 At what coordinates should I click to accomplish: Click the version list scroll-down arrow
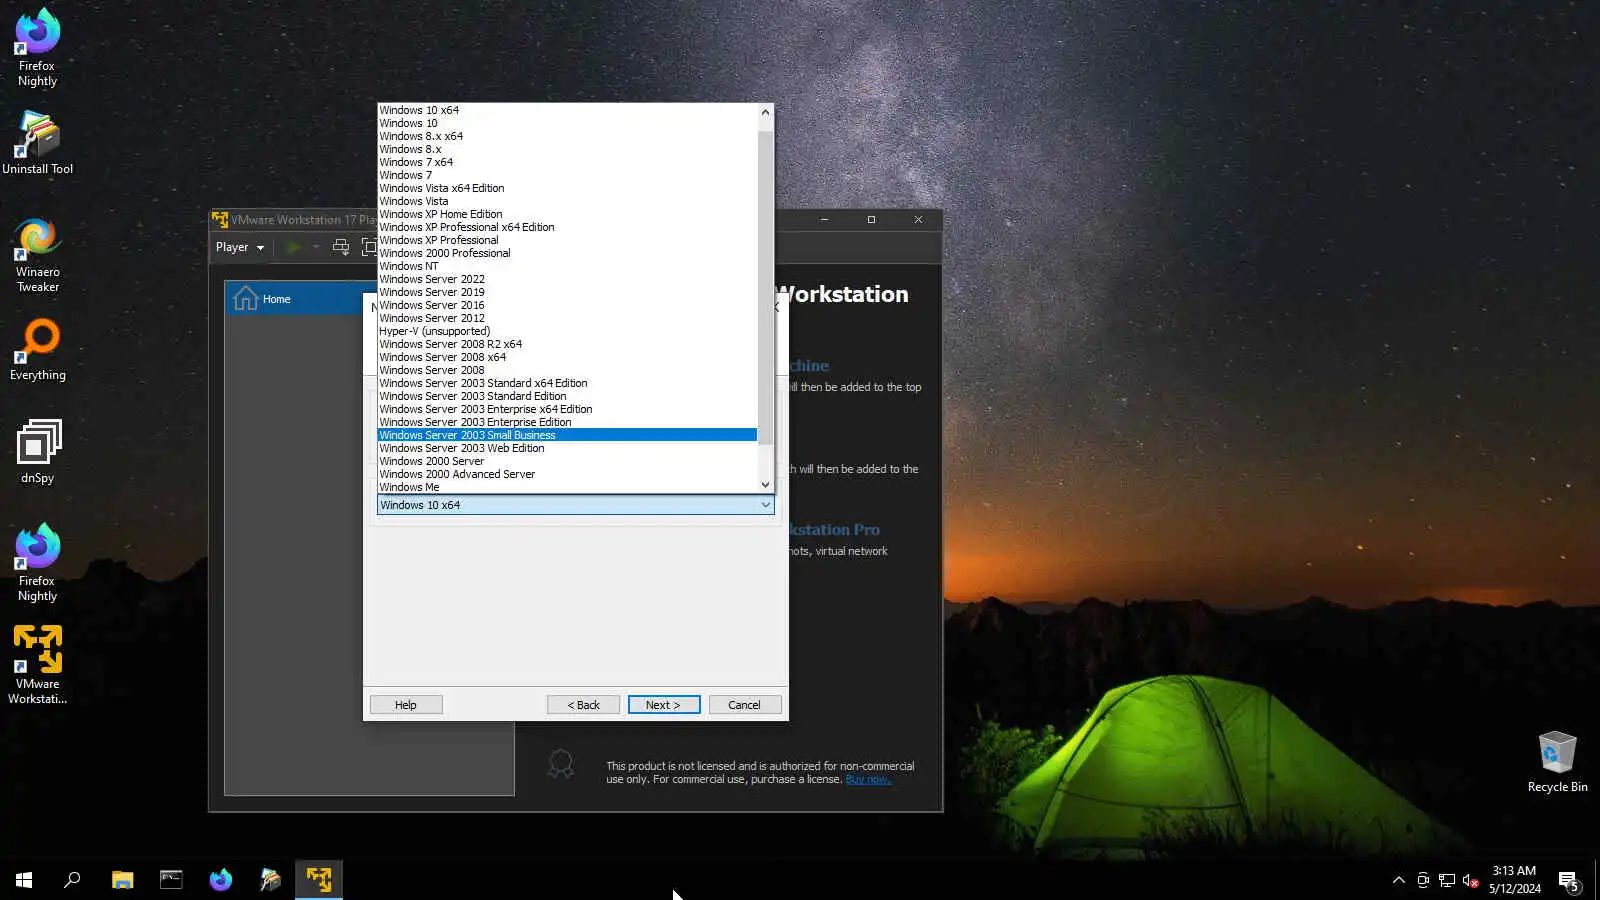click(766, 485)
